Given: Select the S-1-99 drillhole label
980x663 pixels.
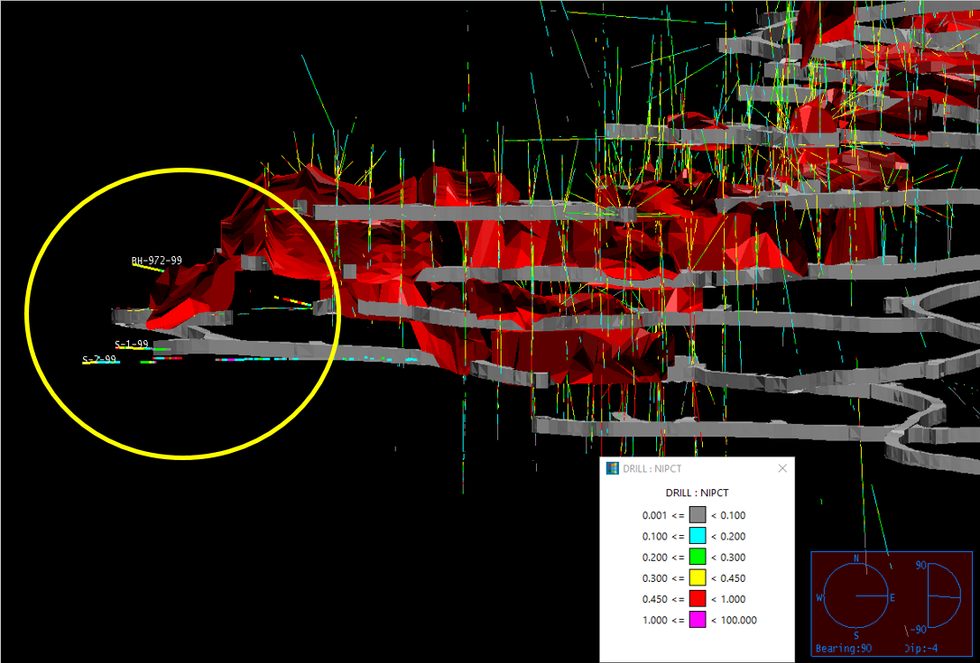Looking at the screenshot, I should (x=131, y=344).
